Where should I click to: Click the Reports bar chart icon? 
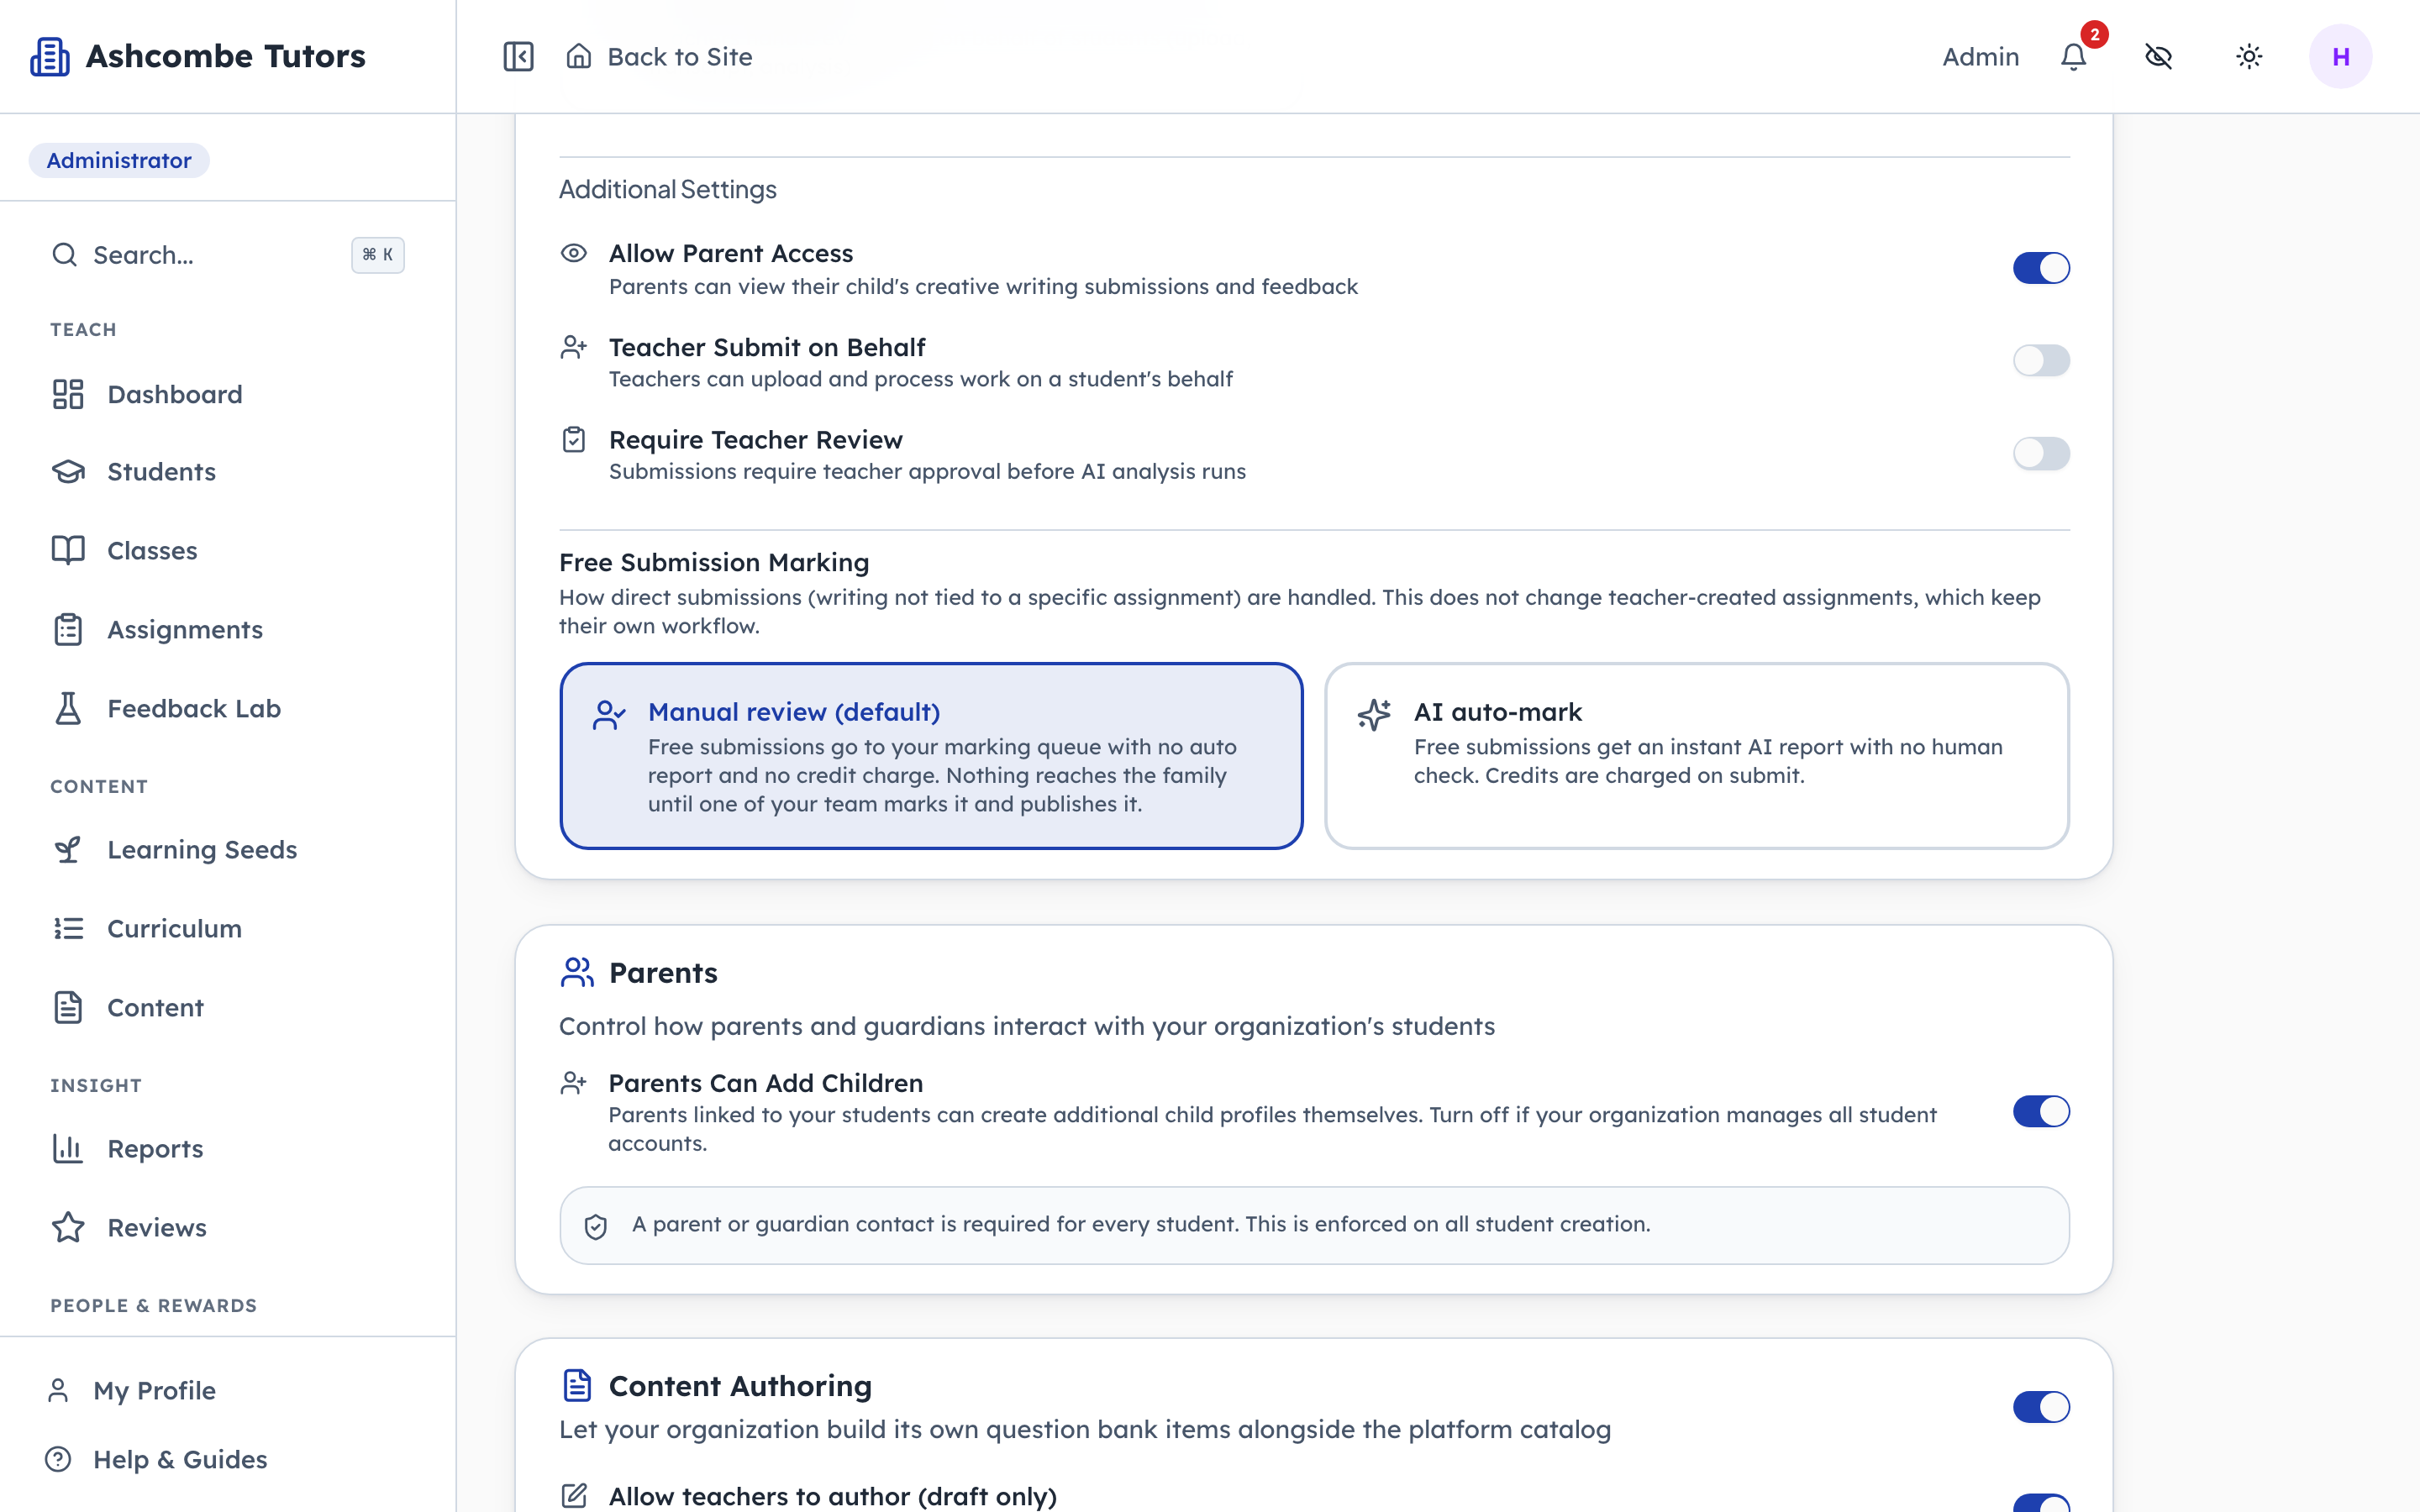coord(68,1149)
